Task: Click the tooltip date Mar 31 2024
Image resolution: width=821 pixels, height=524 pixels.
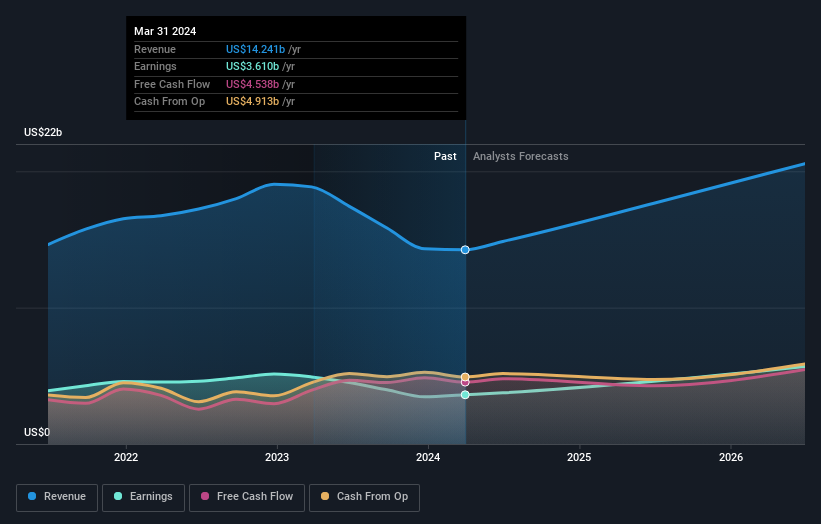Action: pos(165,31)
